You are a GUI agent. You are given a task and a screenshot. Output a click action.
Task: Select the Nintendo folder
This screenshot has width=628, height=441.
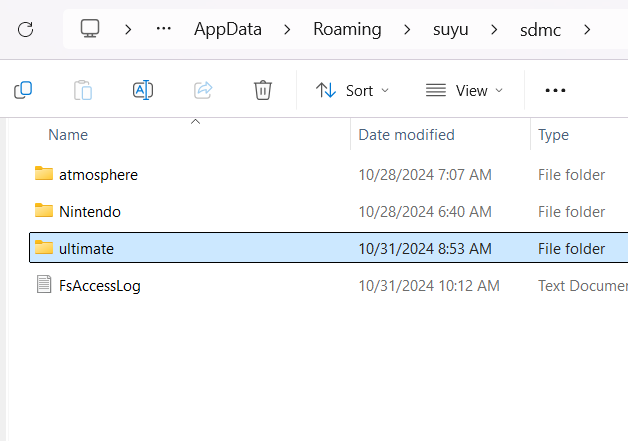click(x=89, y=211)
